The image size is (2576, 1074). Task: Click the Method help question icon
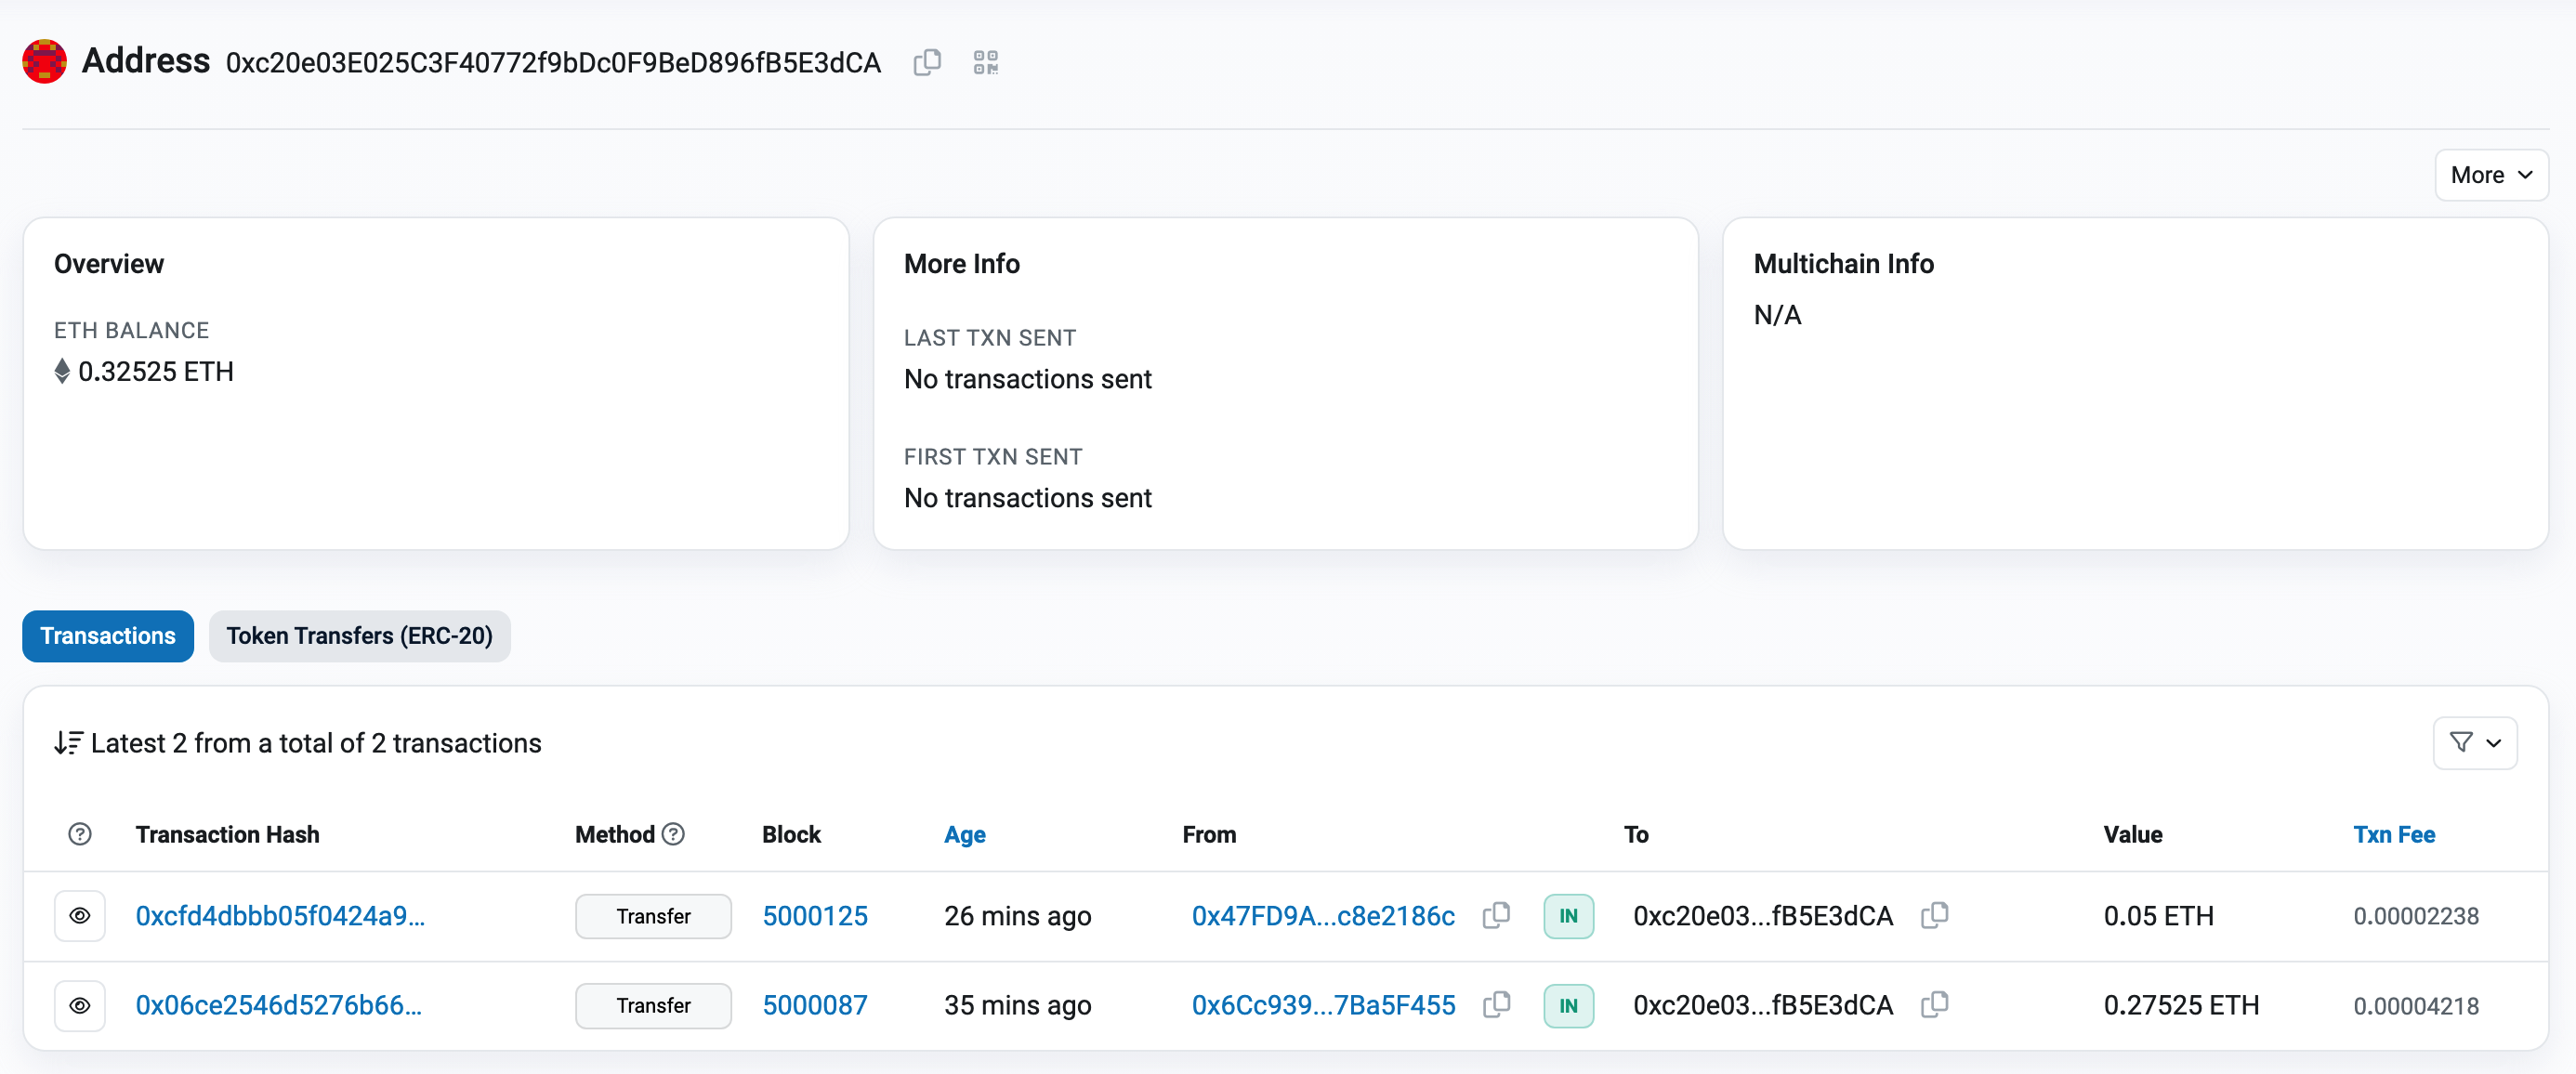pyautogui.click(x=674, y=834)
